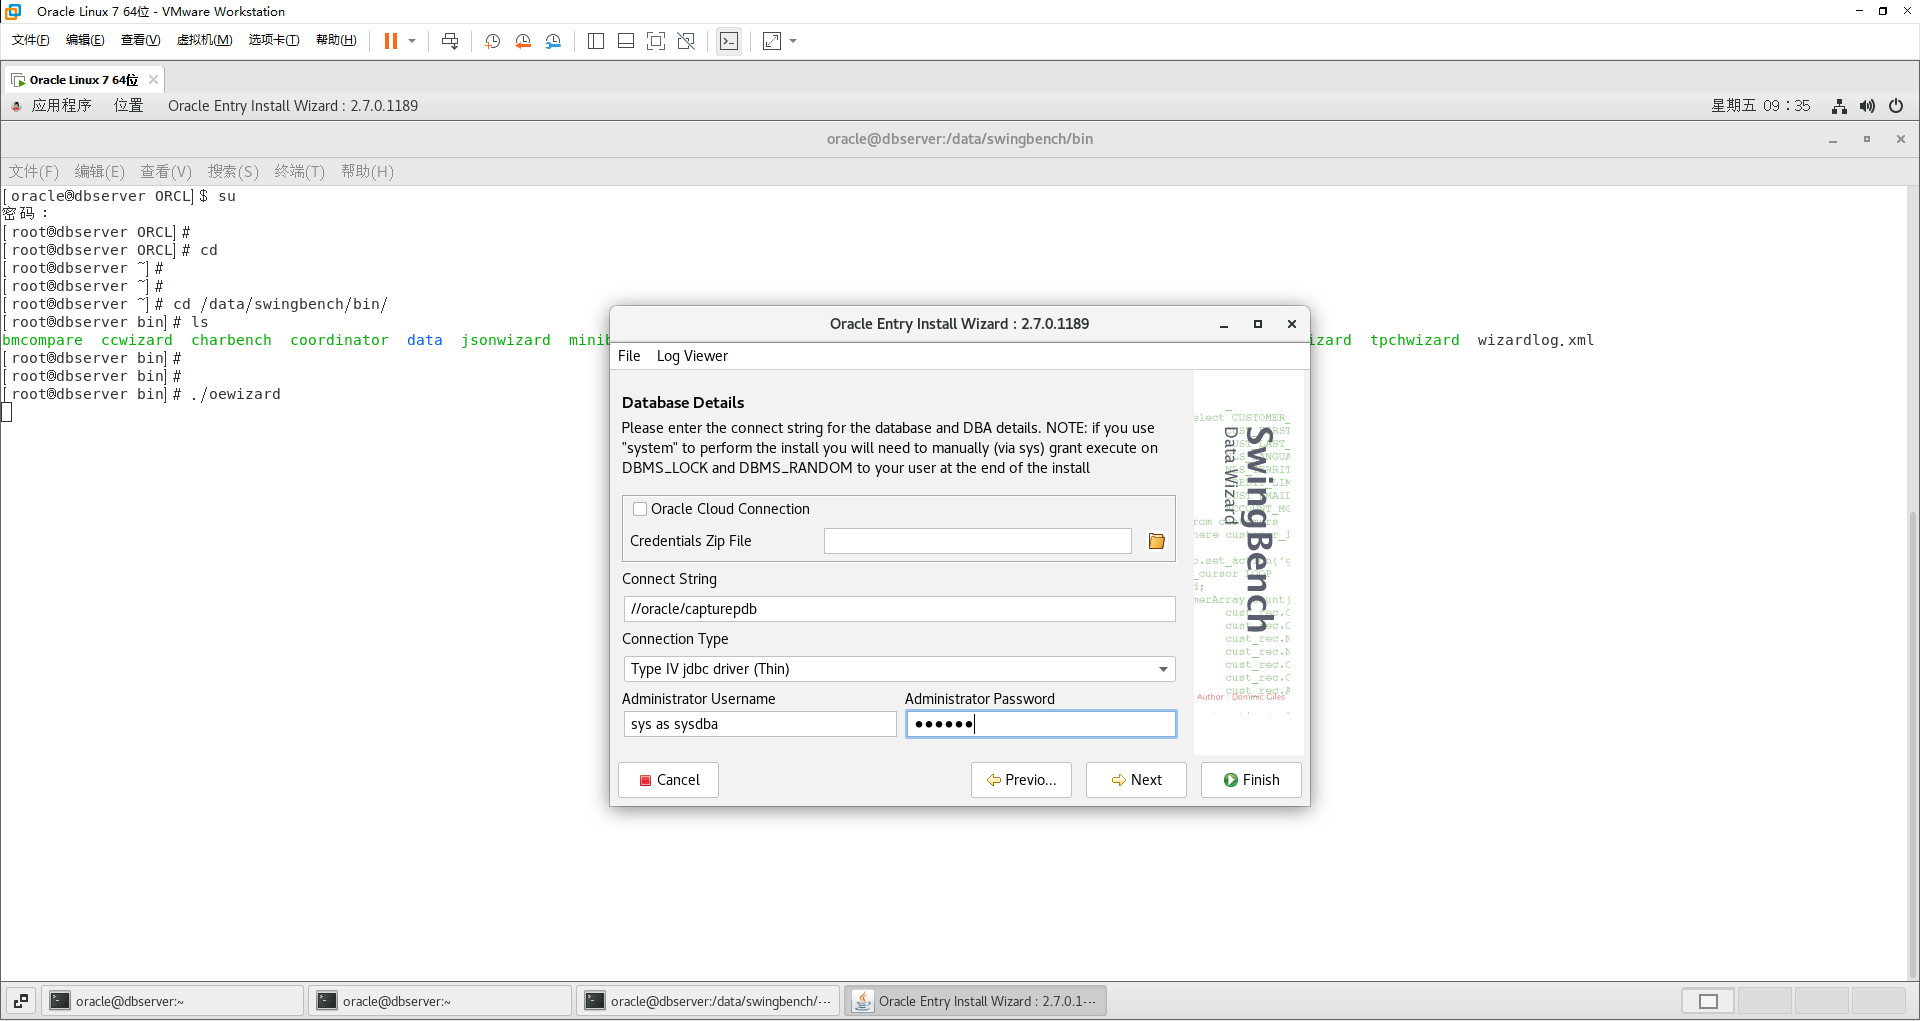The width and height of the screenshot is (1920, 1021).
Task: Open the power menu icon in the top panel
Action: (x=1896, y=106)
